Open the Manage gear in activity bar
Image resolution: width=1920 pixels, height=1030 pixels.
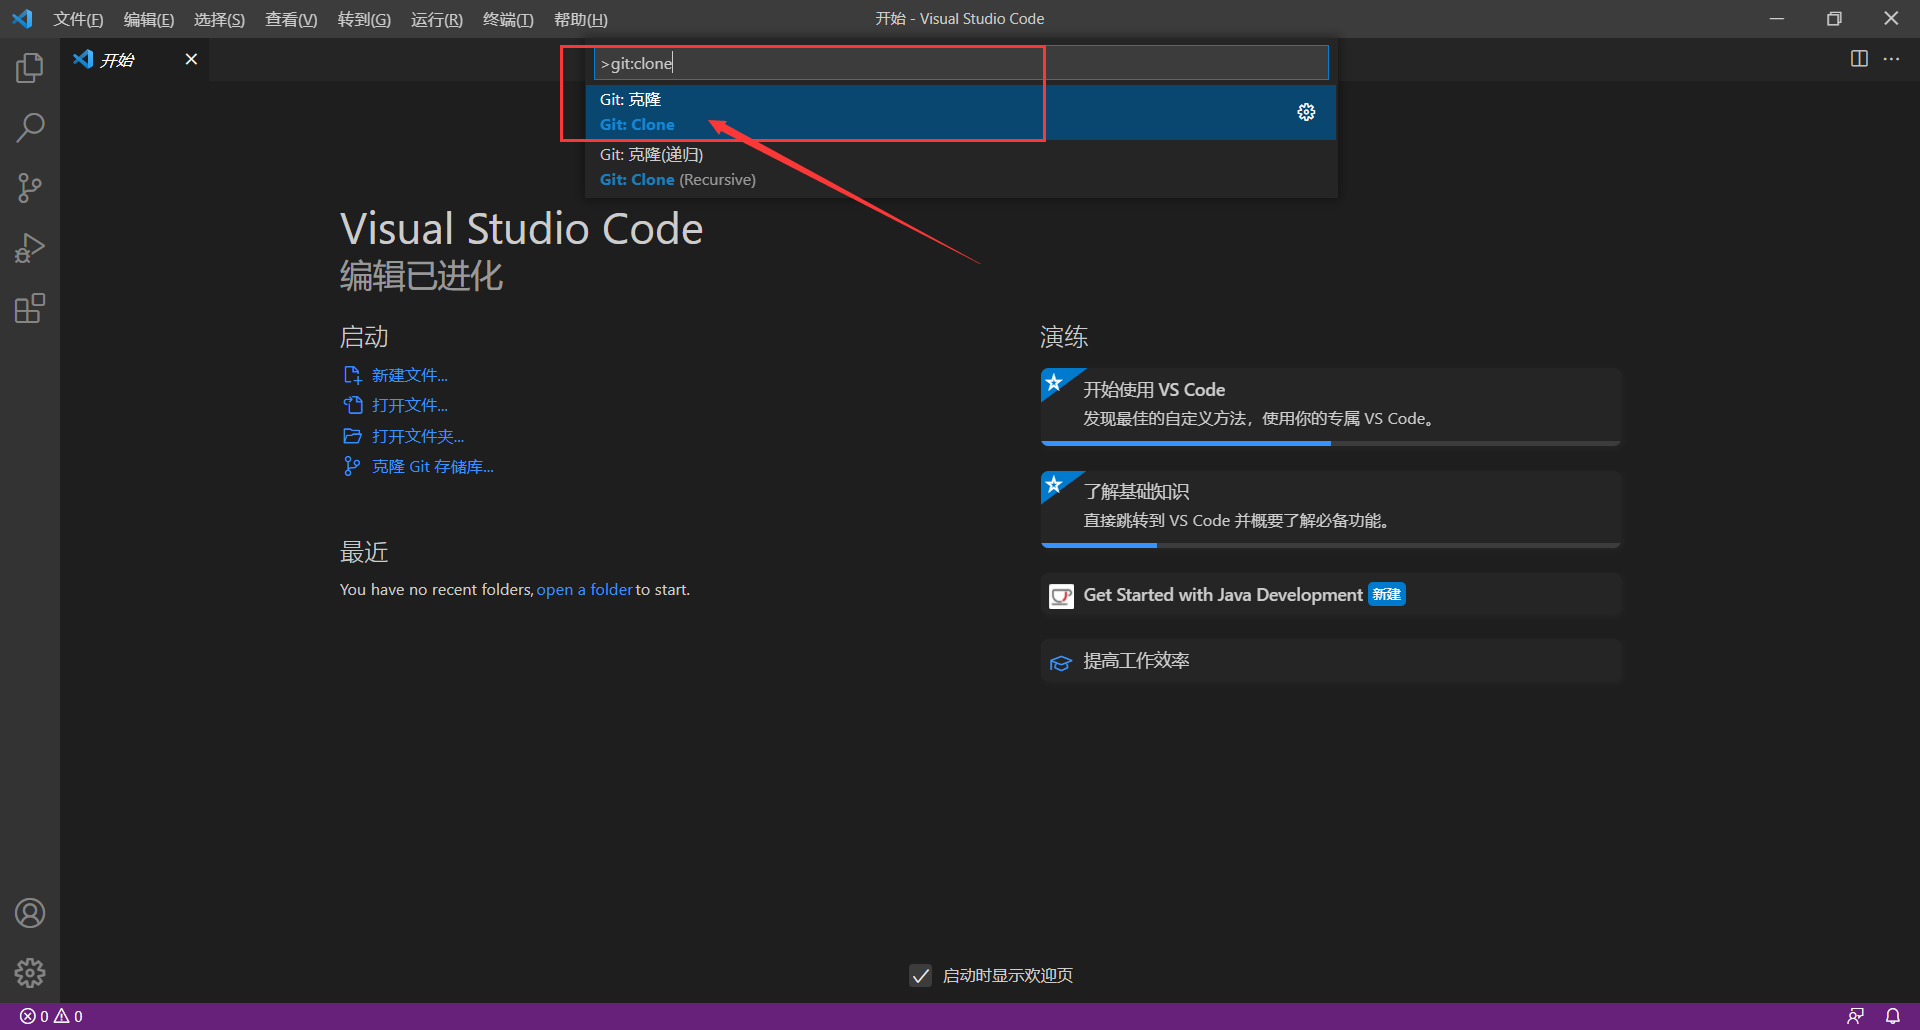tap(30, 973)
